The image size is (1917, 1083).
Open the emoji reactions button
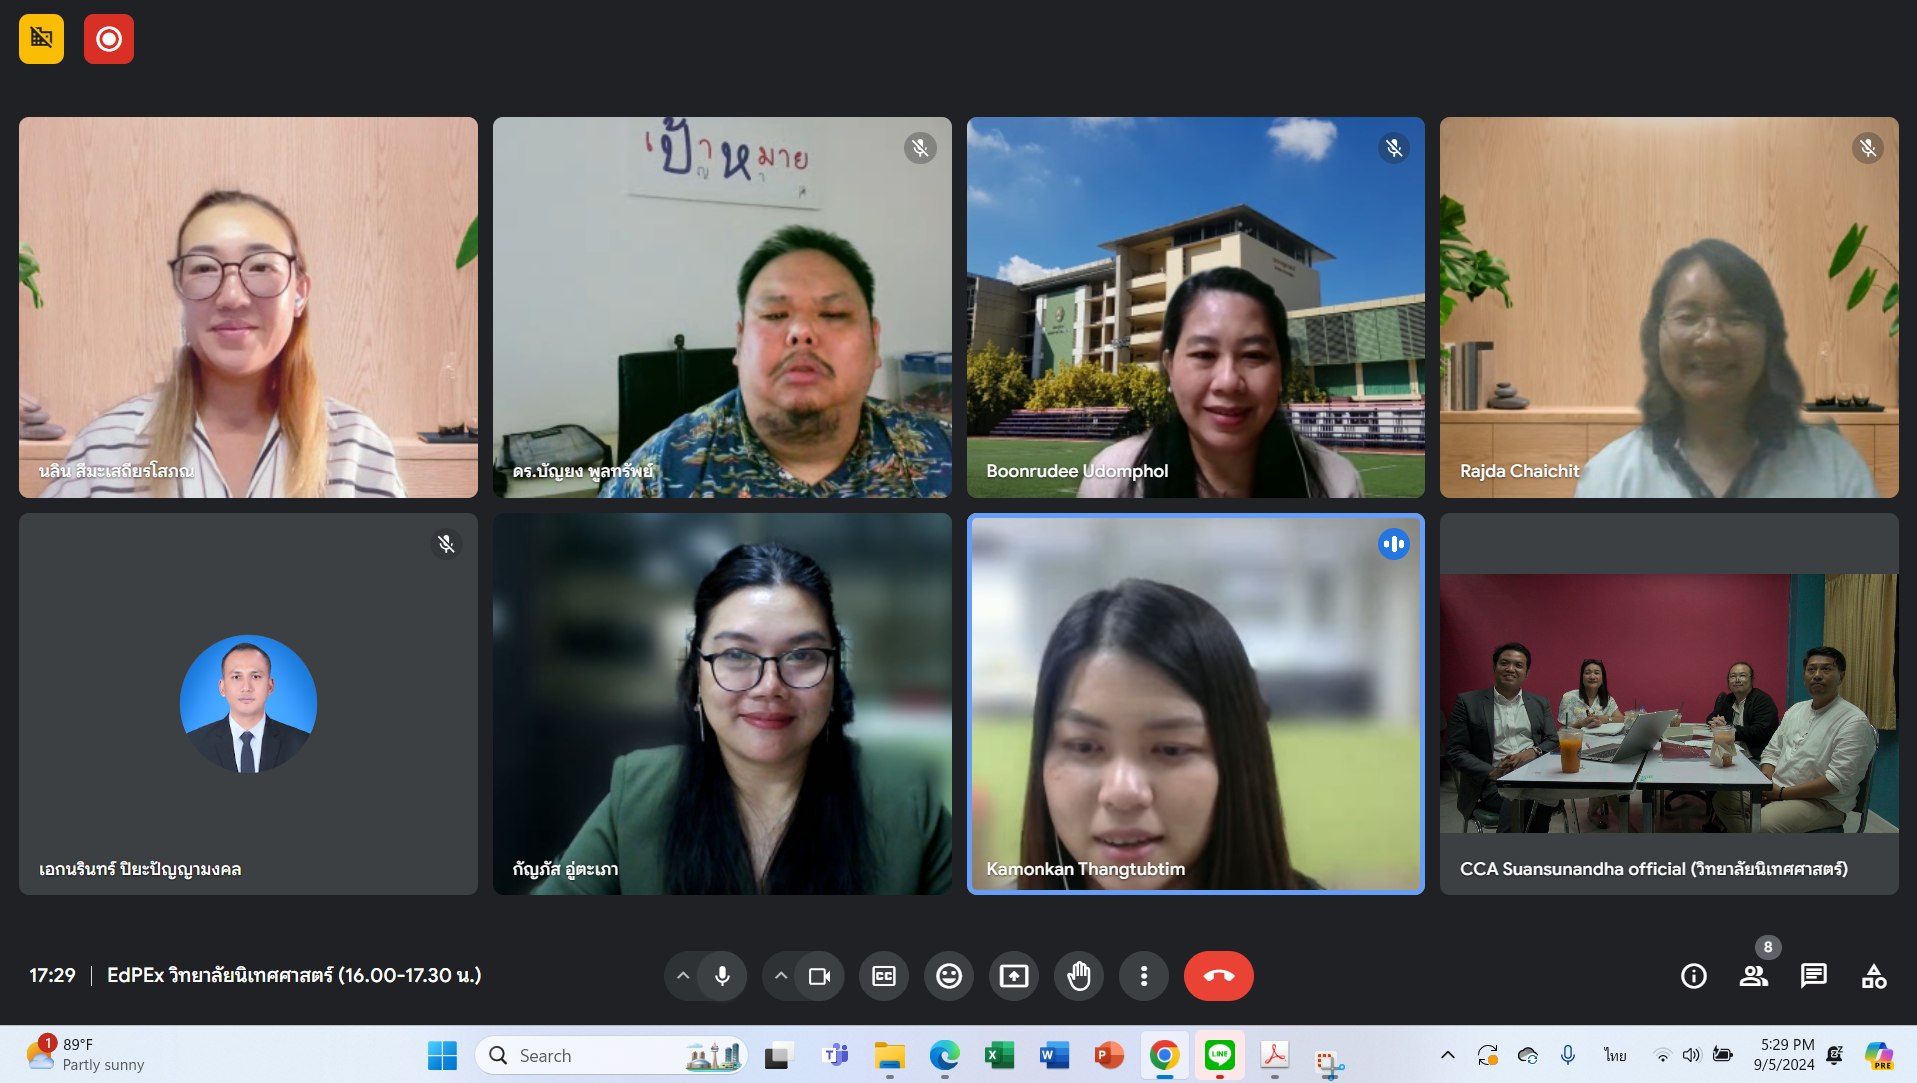click(x=948, y=976)
